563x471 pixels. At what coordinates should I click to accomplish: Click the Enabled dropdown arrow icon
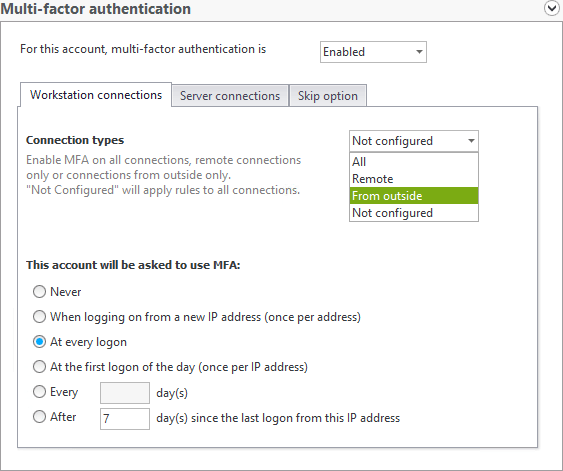[x=419, y=52]
